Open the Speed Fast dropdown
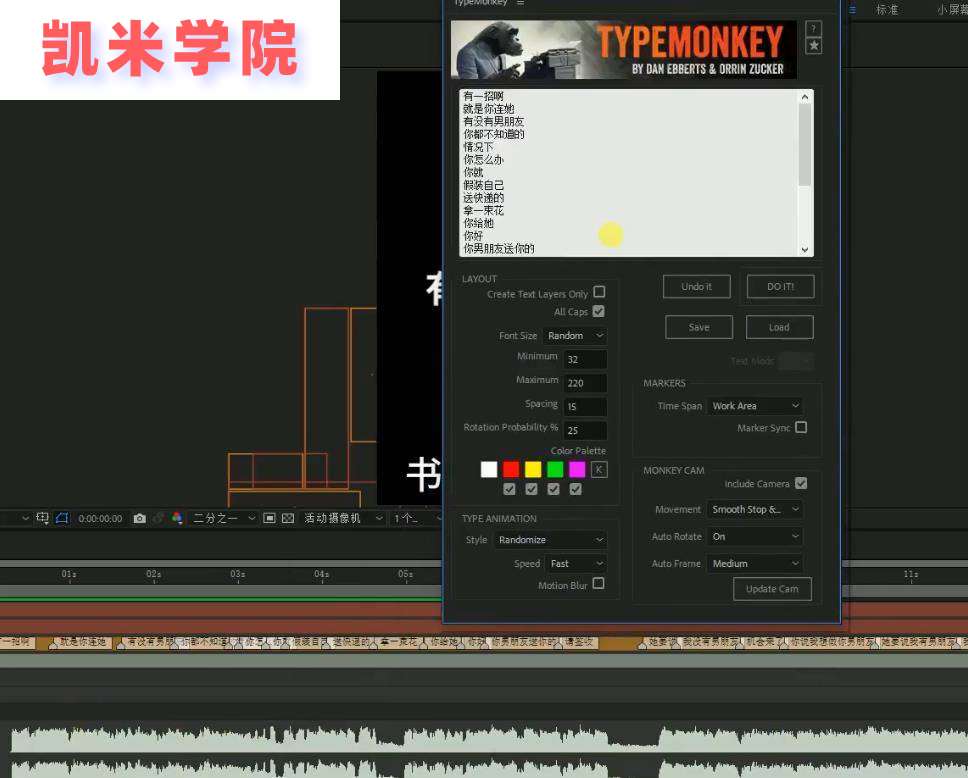 (577, 563)
